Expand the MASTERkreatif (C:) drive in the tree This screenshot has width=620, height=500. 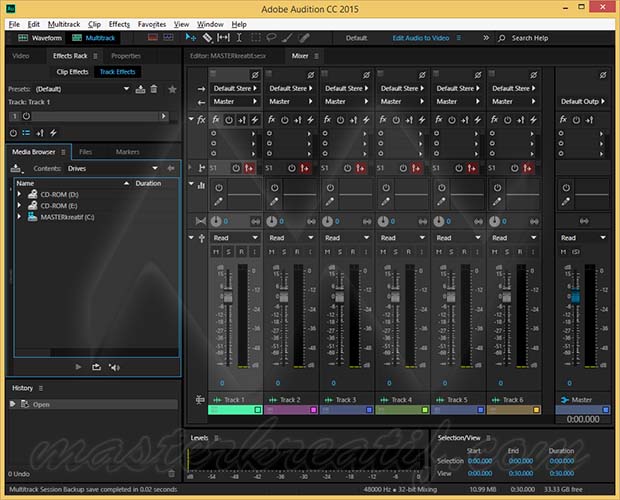pyautogui.click(x=19, y=216)
